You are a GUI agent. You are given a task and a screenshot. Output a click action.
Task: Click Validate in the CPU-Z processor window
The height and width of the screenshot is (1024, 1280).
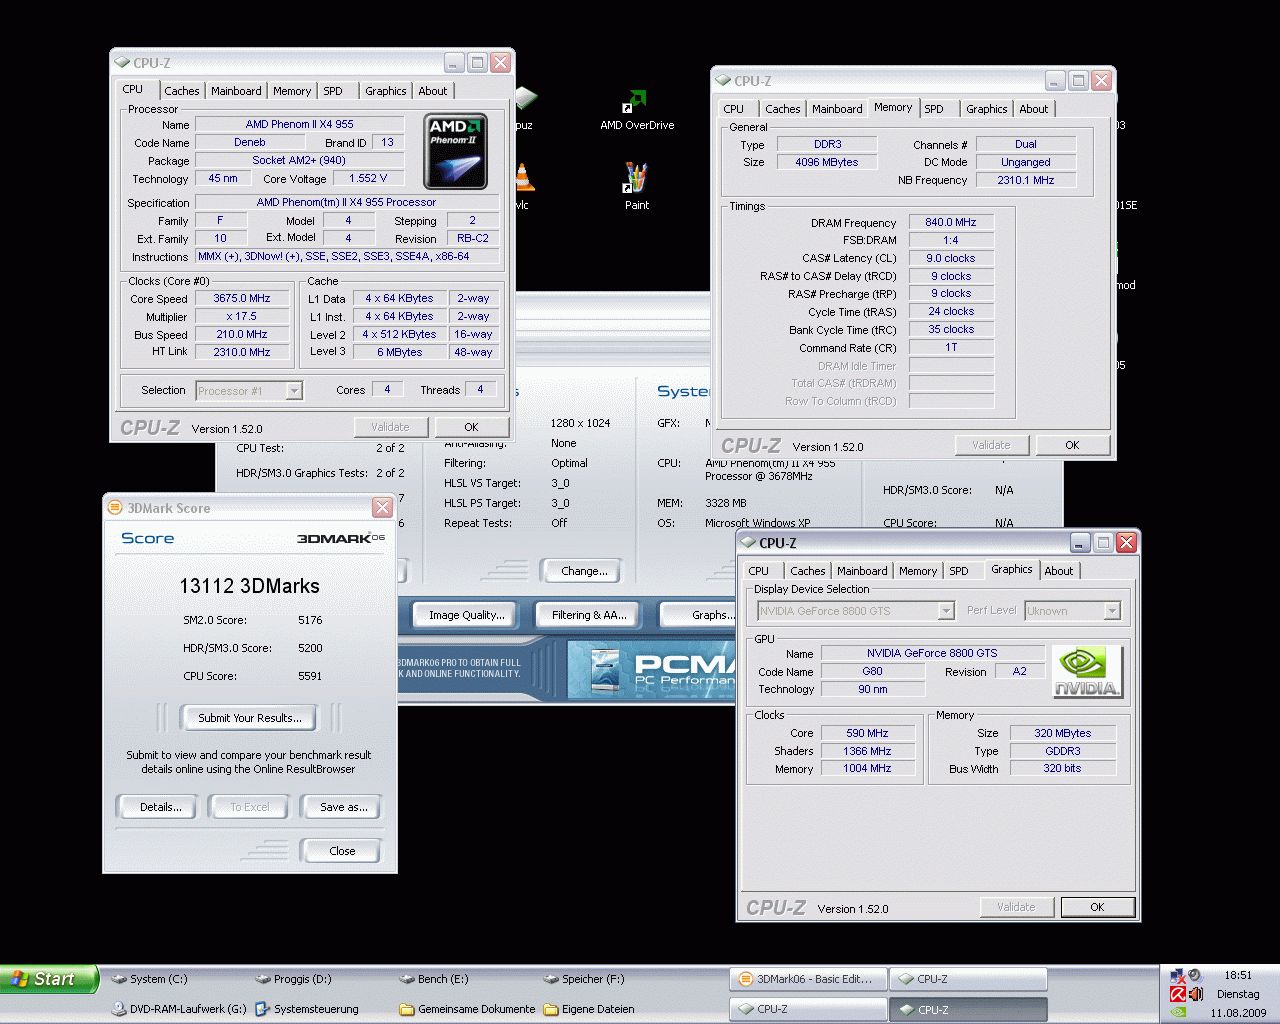pos(390,427)
